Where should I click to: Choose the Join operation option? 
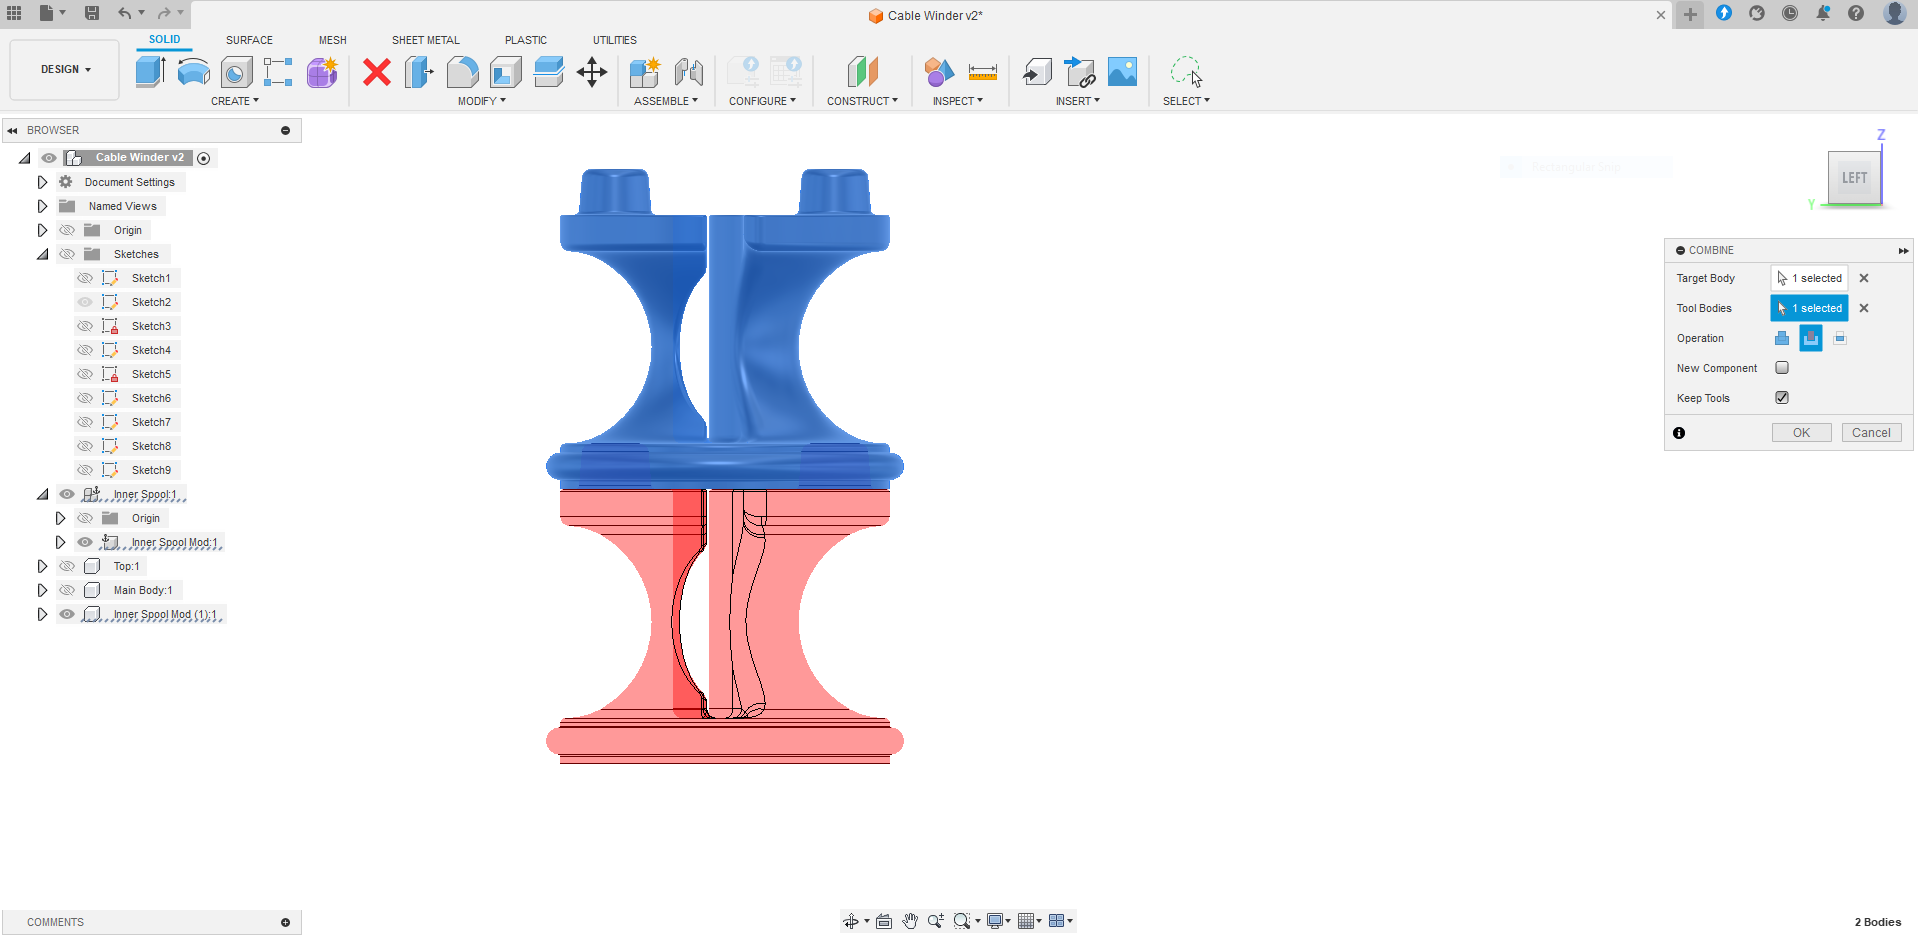pos(1782,338)
